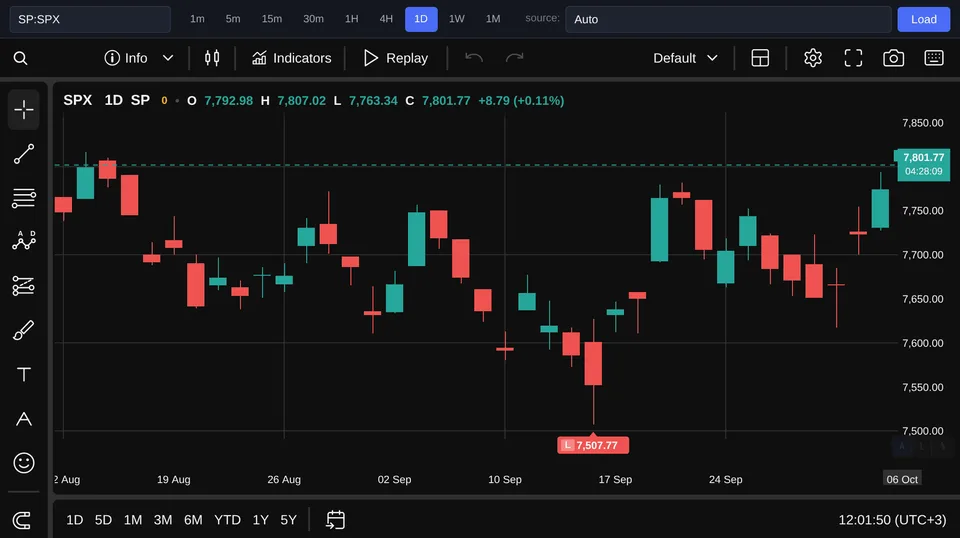Switch to the 4H timeframe
960x538 pixels.
[x=386, y=19]
